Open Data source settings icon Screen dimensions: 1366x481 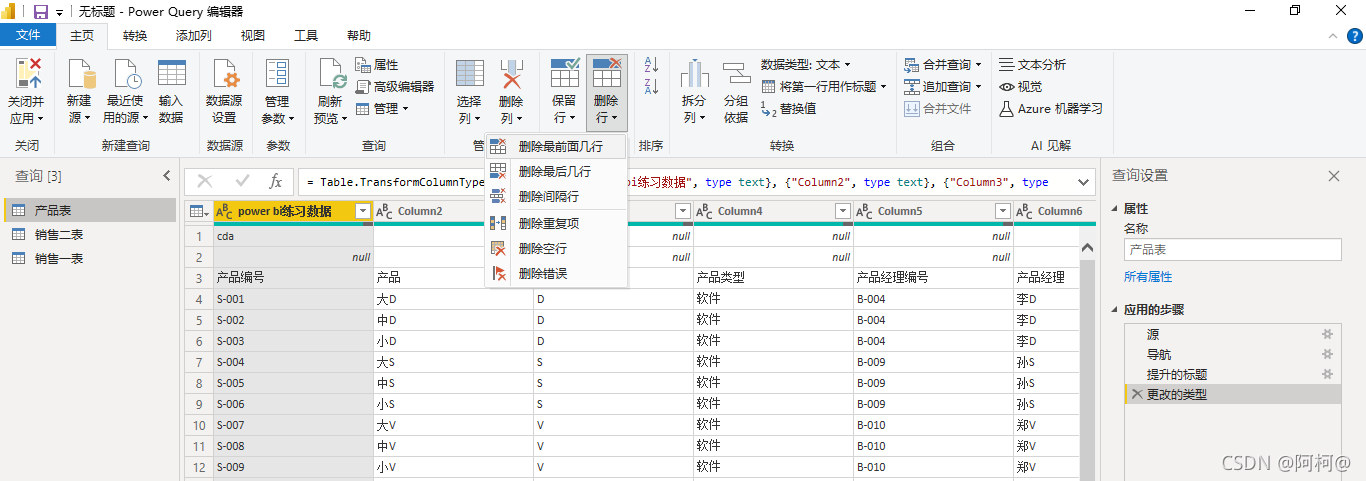point(224,75)
